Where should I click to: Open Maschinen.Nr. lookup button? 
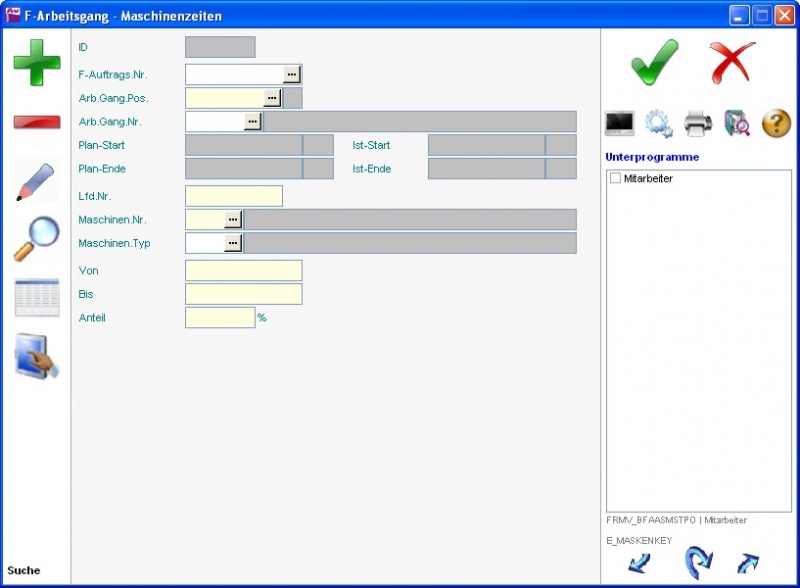[x=233, y=219]
